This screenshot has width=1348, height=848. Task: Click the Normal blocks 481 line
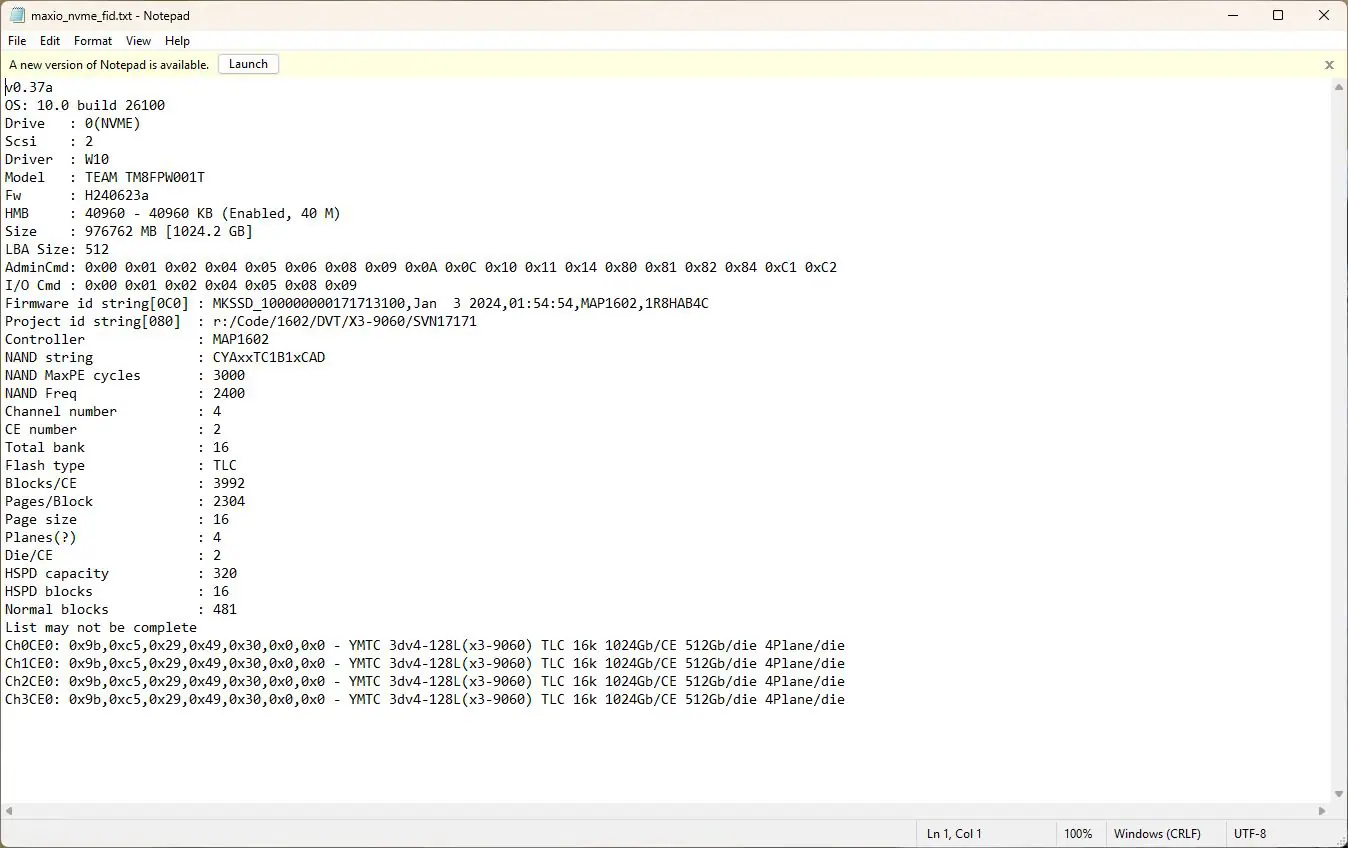[x=121, y=609]
